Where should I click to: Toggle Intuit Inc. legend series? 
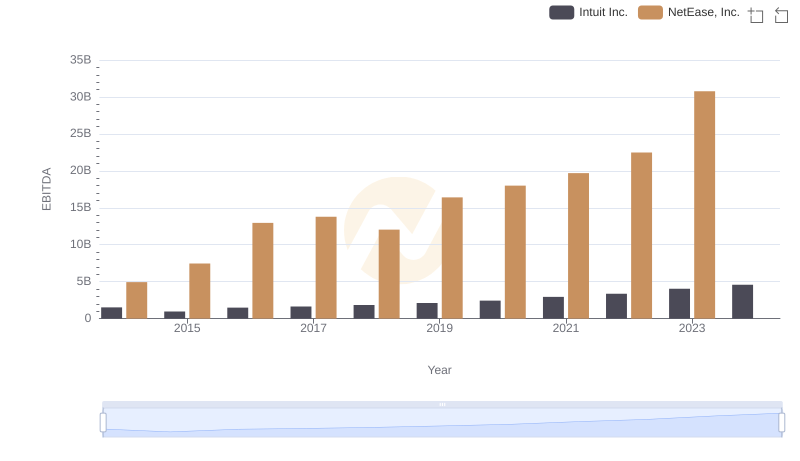pos(588,12)
